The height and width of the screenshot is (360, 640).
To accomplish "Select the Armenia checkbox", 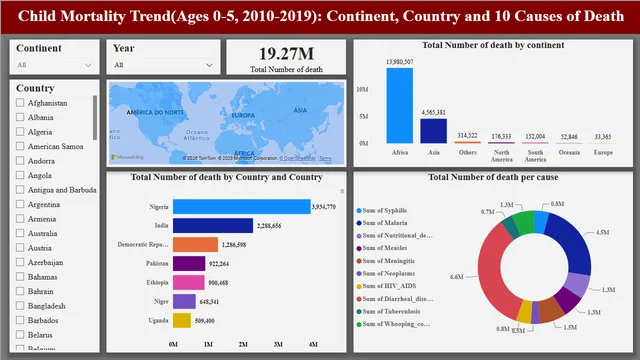I will pyautogui.click(x=20, y=218).
